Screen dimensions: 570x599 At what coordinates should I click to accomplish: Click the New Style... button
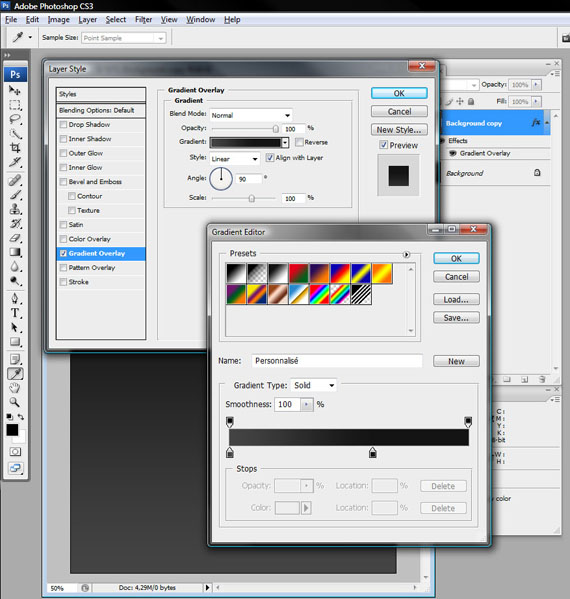399,130
